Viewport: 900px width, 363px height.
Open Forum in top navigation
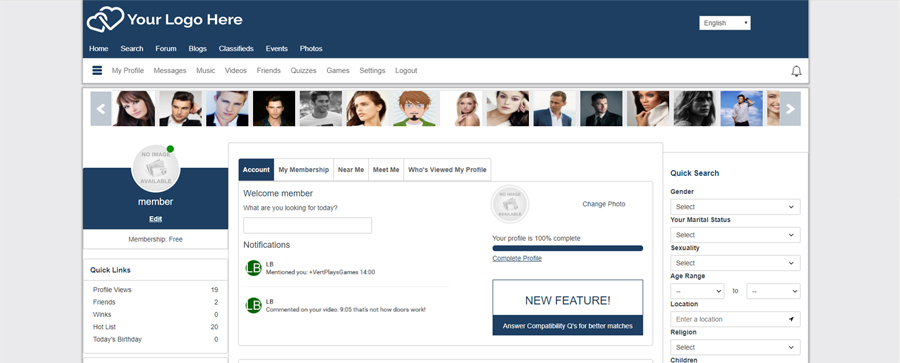pyautogui.click(x=166, y=49)
